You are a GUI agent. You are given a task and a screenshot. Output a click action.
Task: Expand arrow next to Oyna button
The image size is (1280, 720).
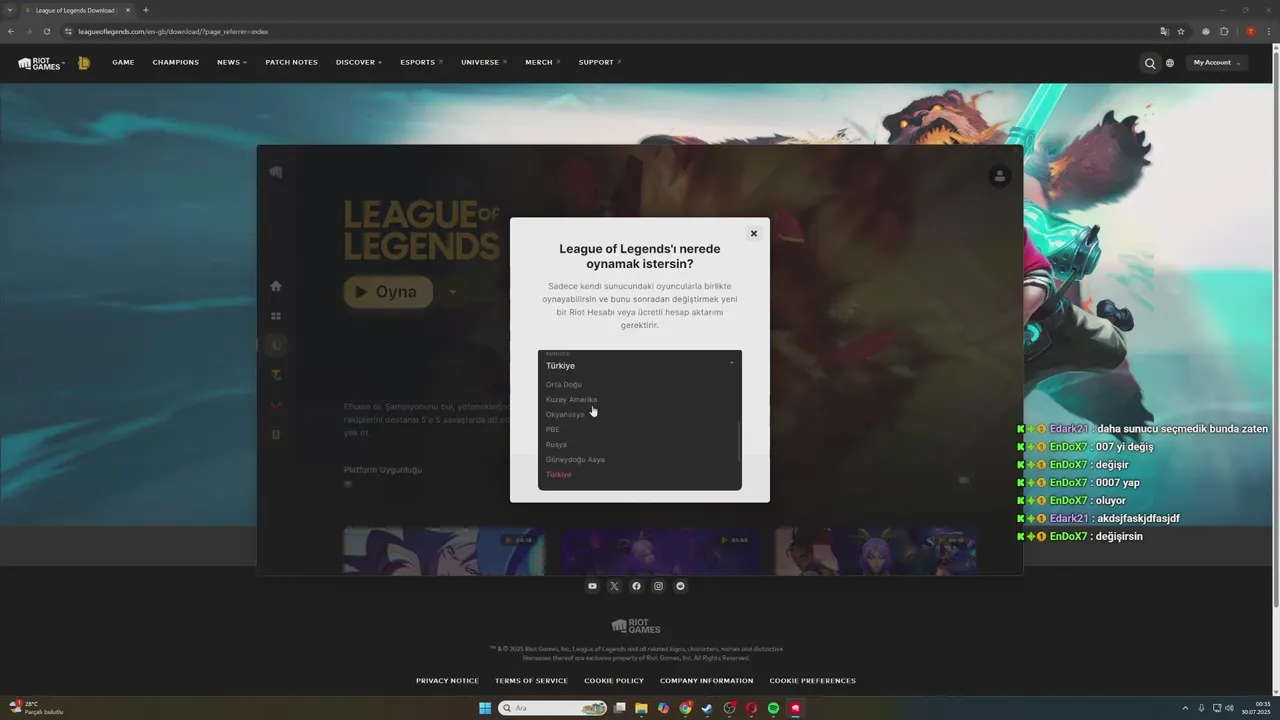tap(452, 292)
